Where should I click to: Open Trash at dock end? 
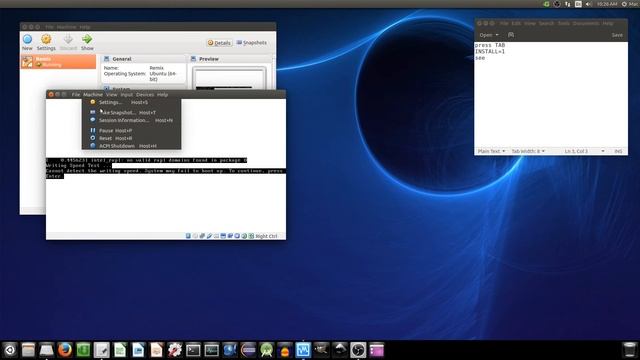pyautogui.click(x=630, y=350)
